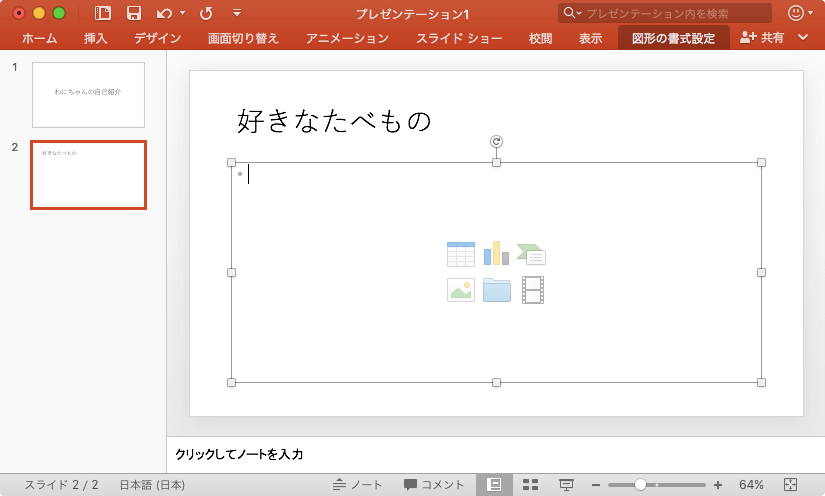
Task: Insert picture from photo browser placeholder icon
Action: [460, 290]
